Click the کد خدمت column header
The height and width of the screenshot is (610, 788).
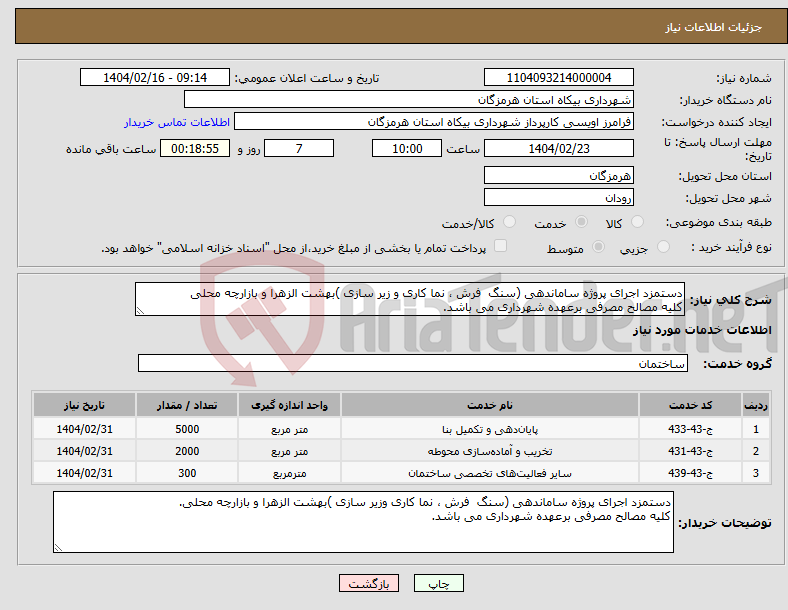pos(691,405)
